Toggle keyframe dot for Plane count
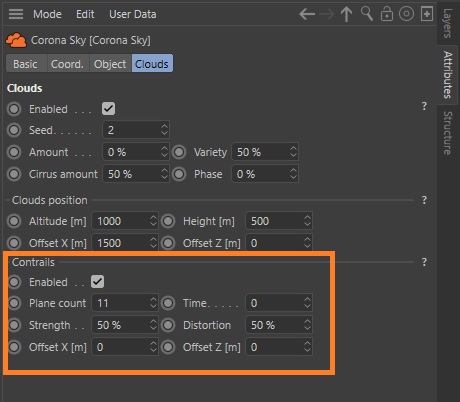The width and height of the screenshot is (460, 402). pos(14,303)
